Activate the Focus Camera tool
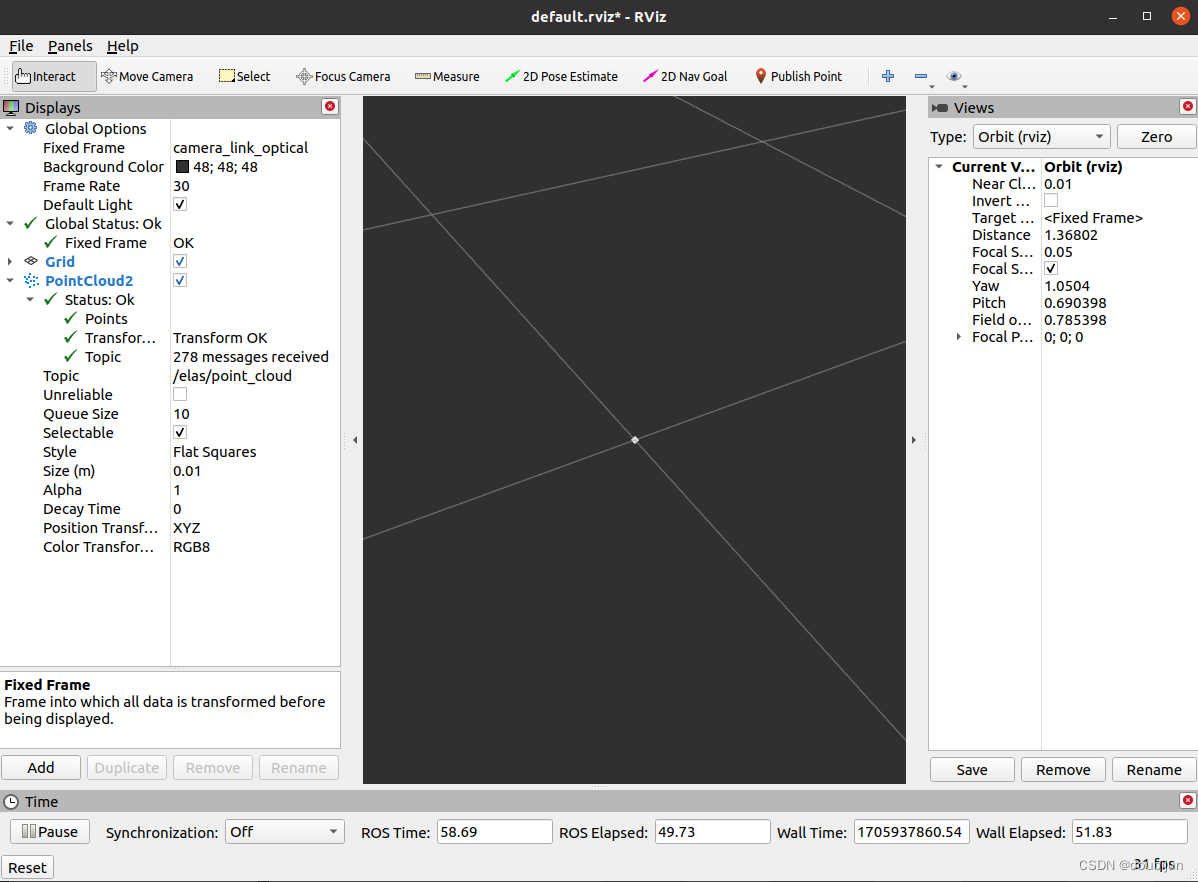The width and height of the screenshot is (1198, 882). point(343,76)
